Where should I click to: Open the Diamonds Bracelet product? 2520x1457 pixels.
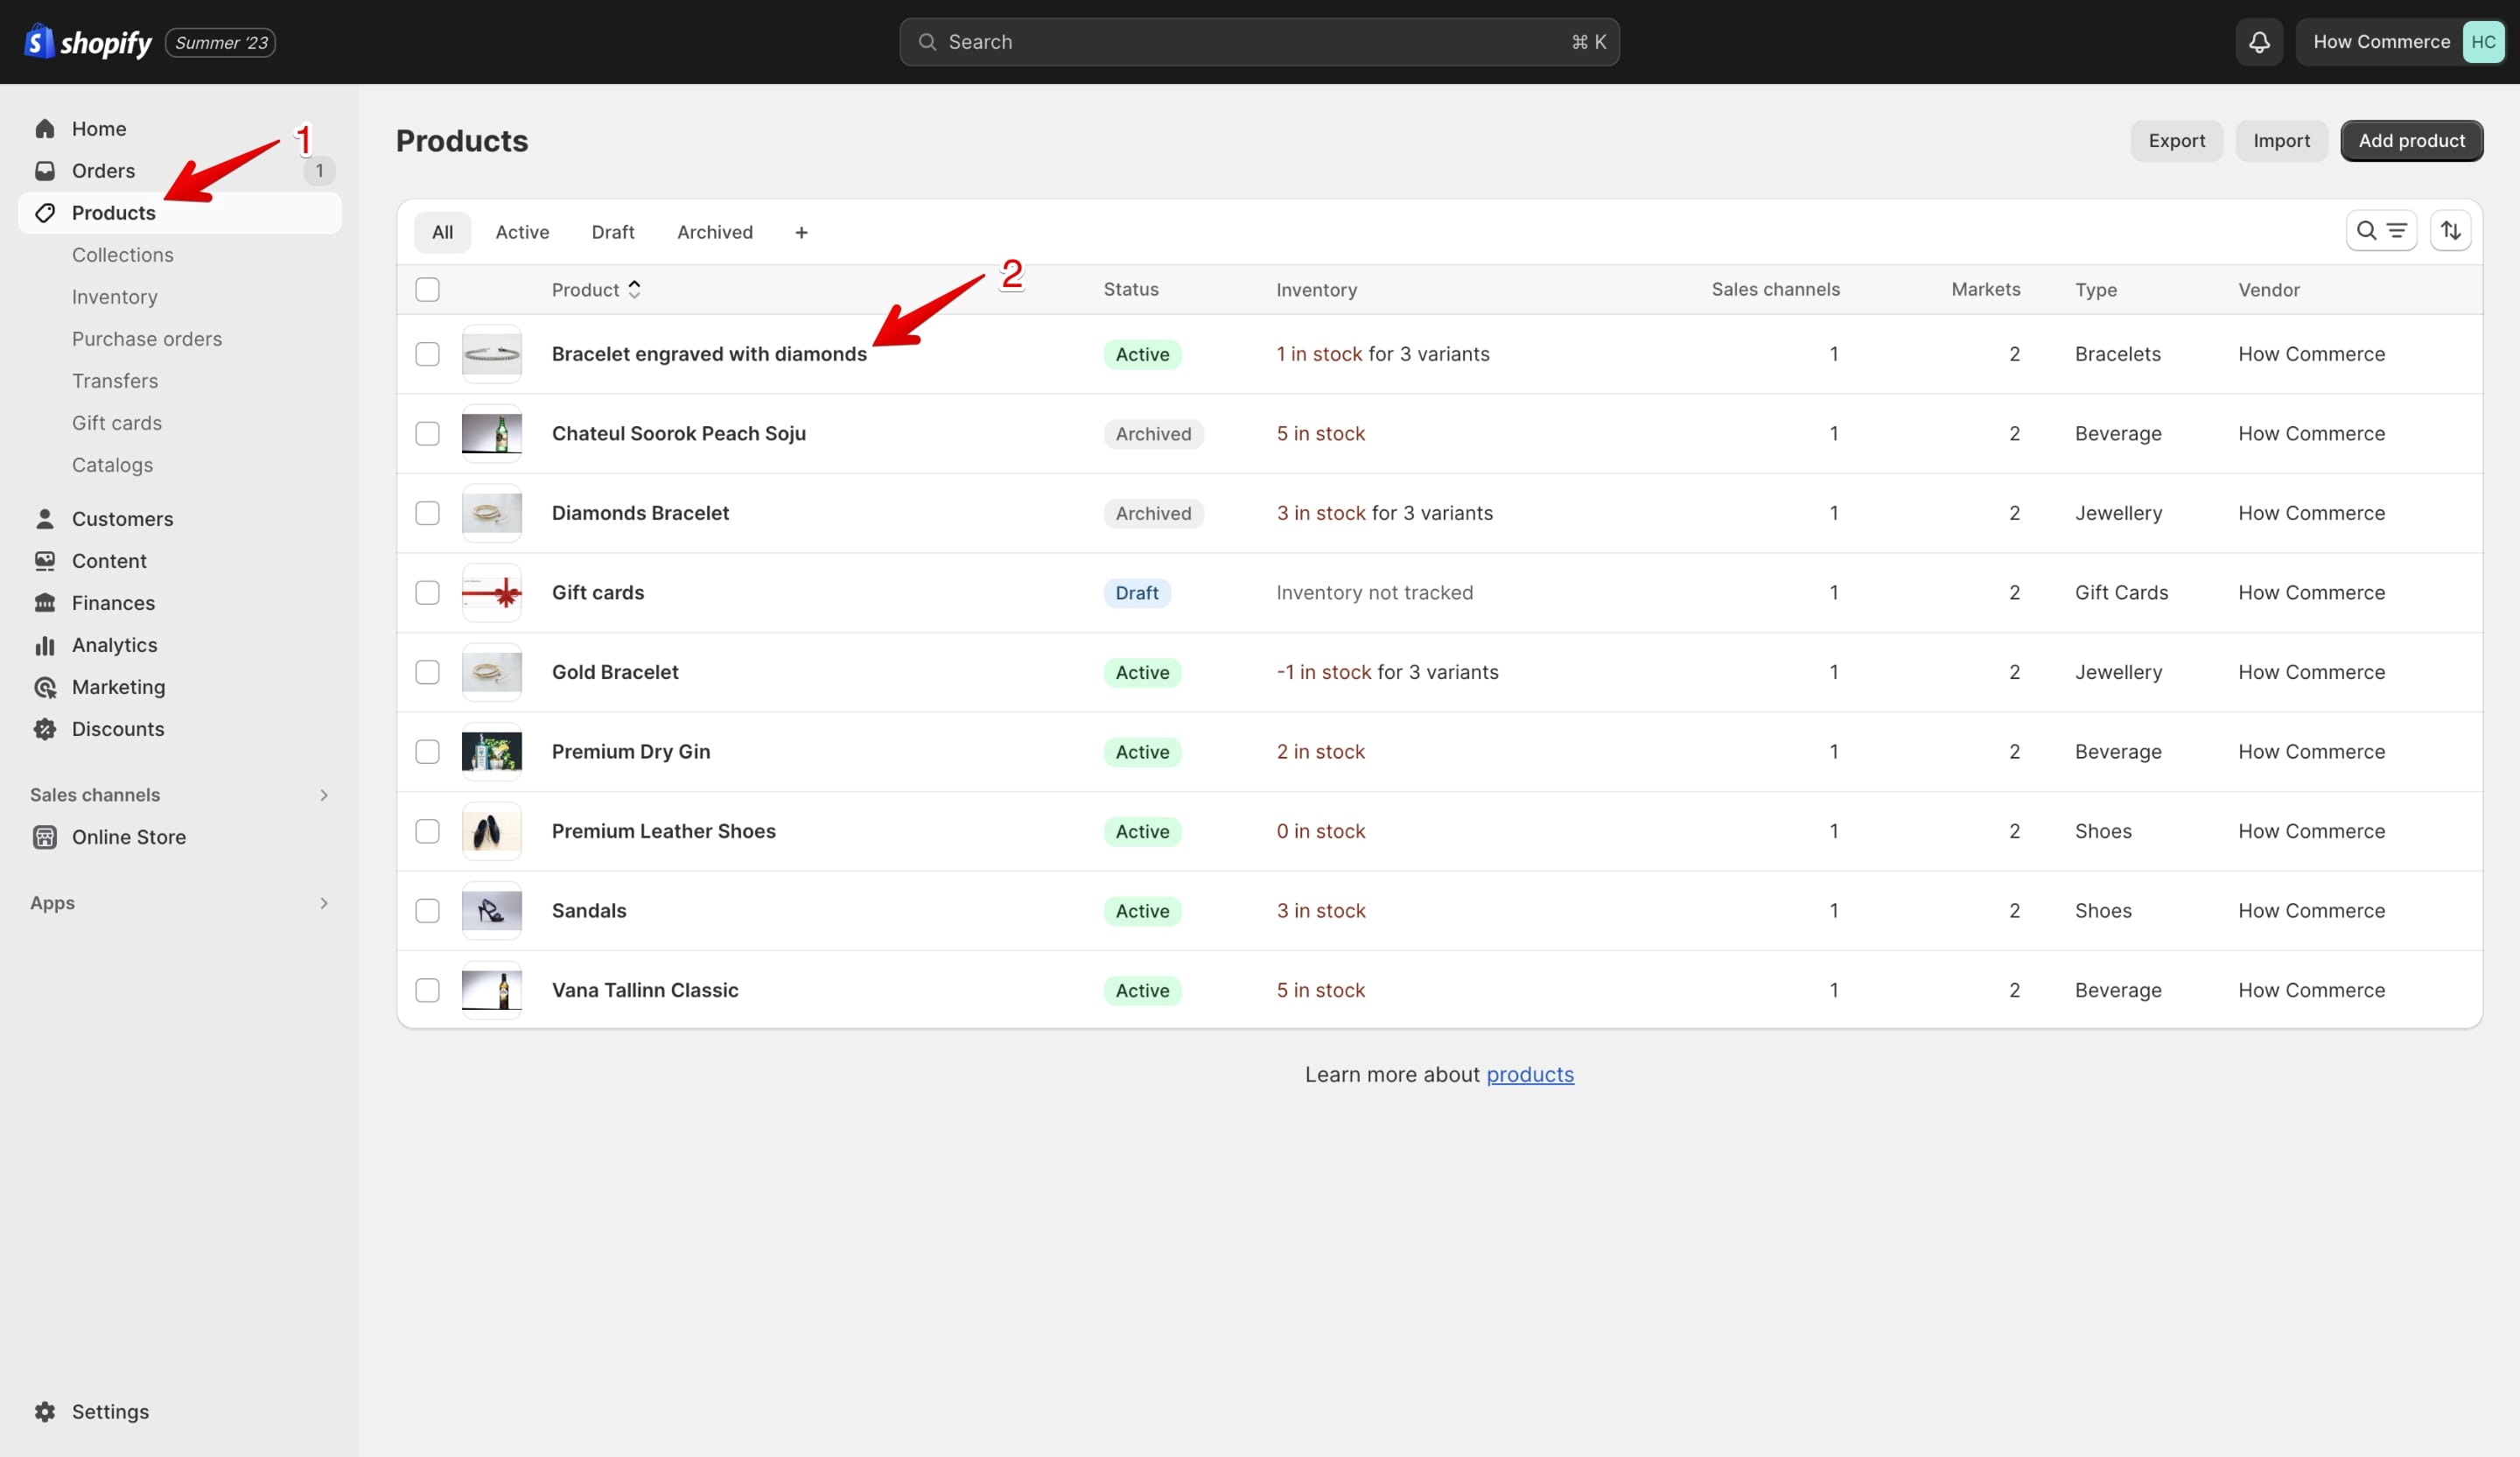pyautogui.click(x=641, y=513)
